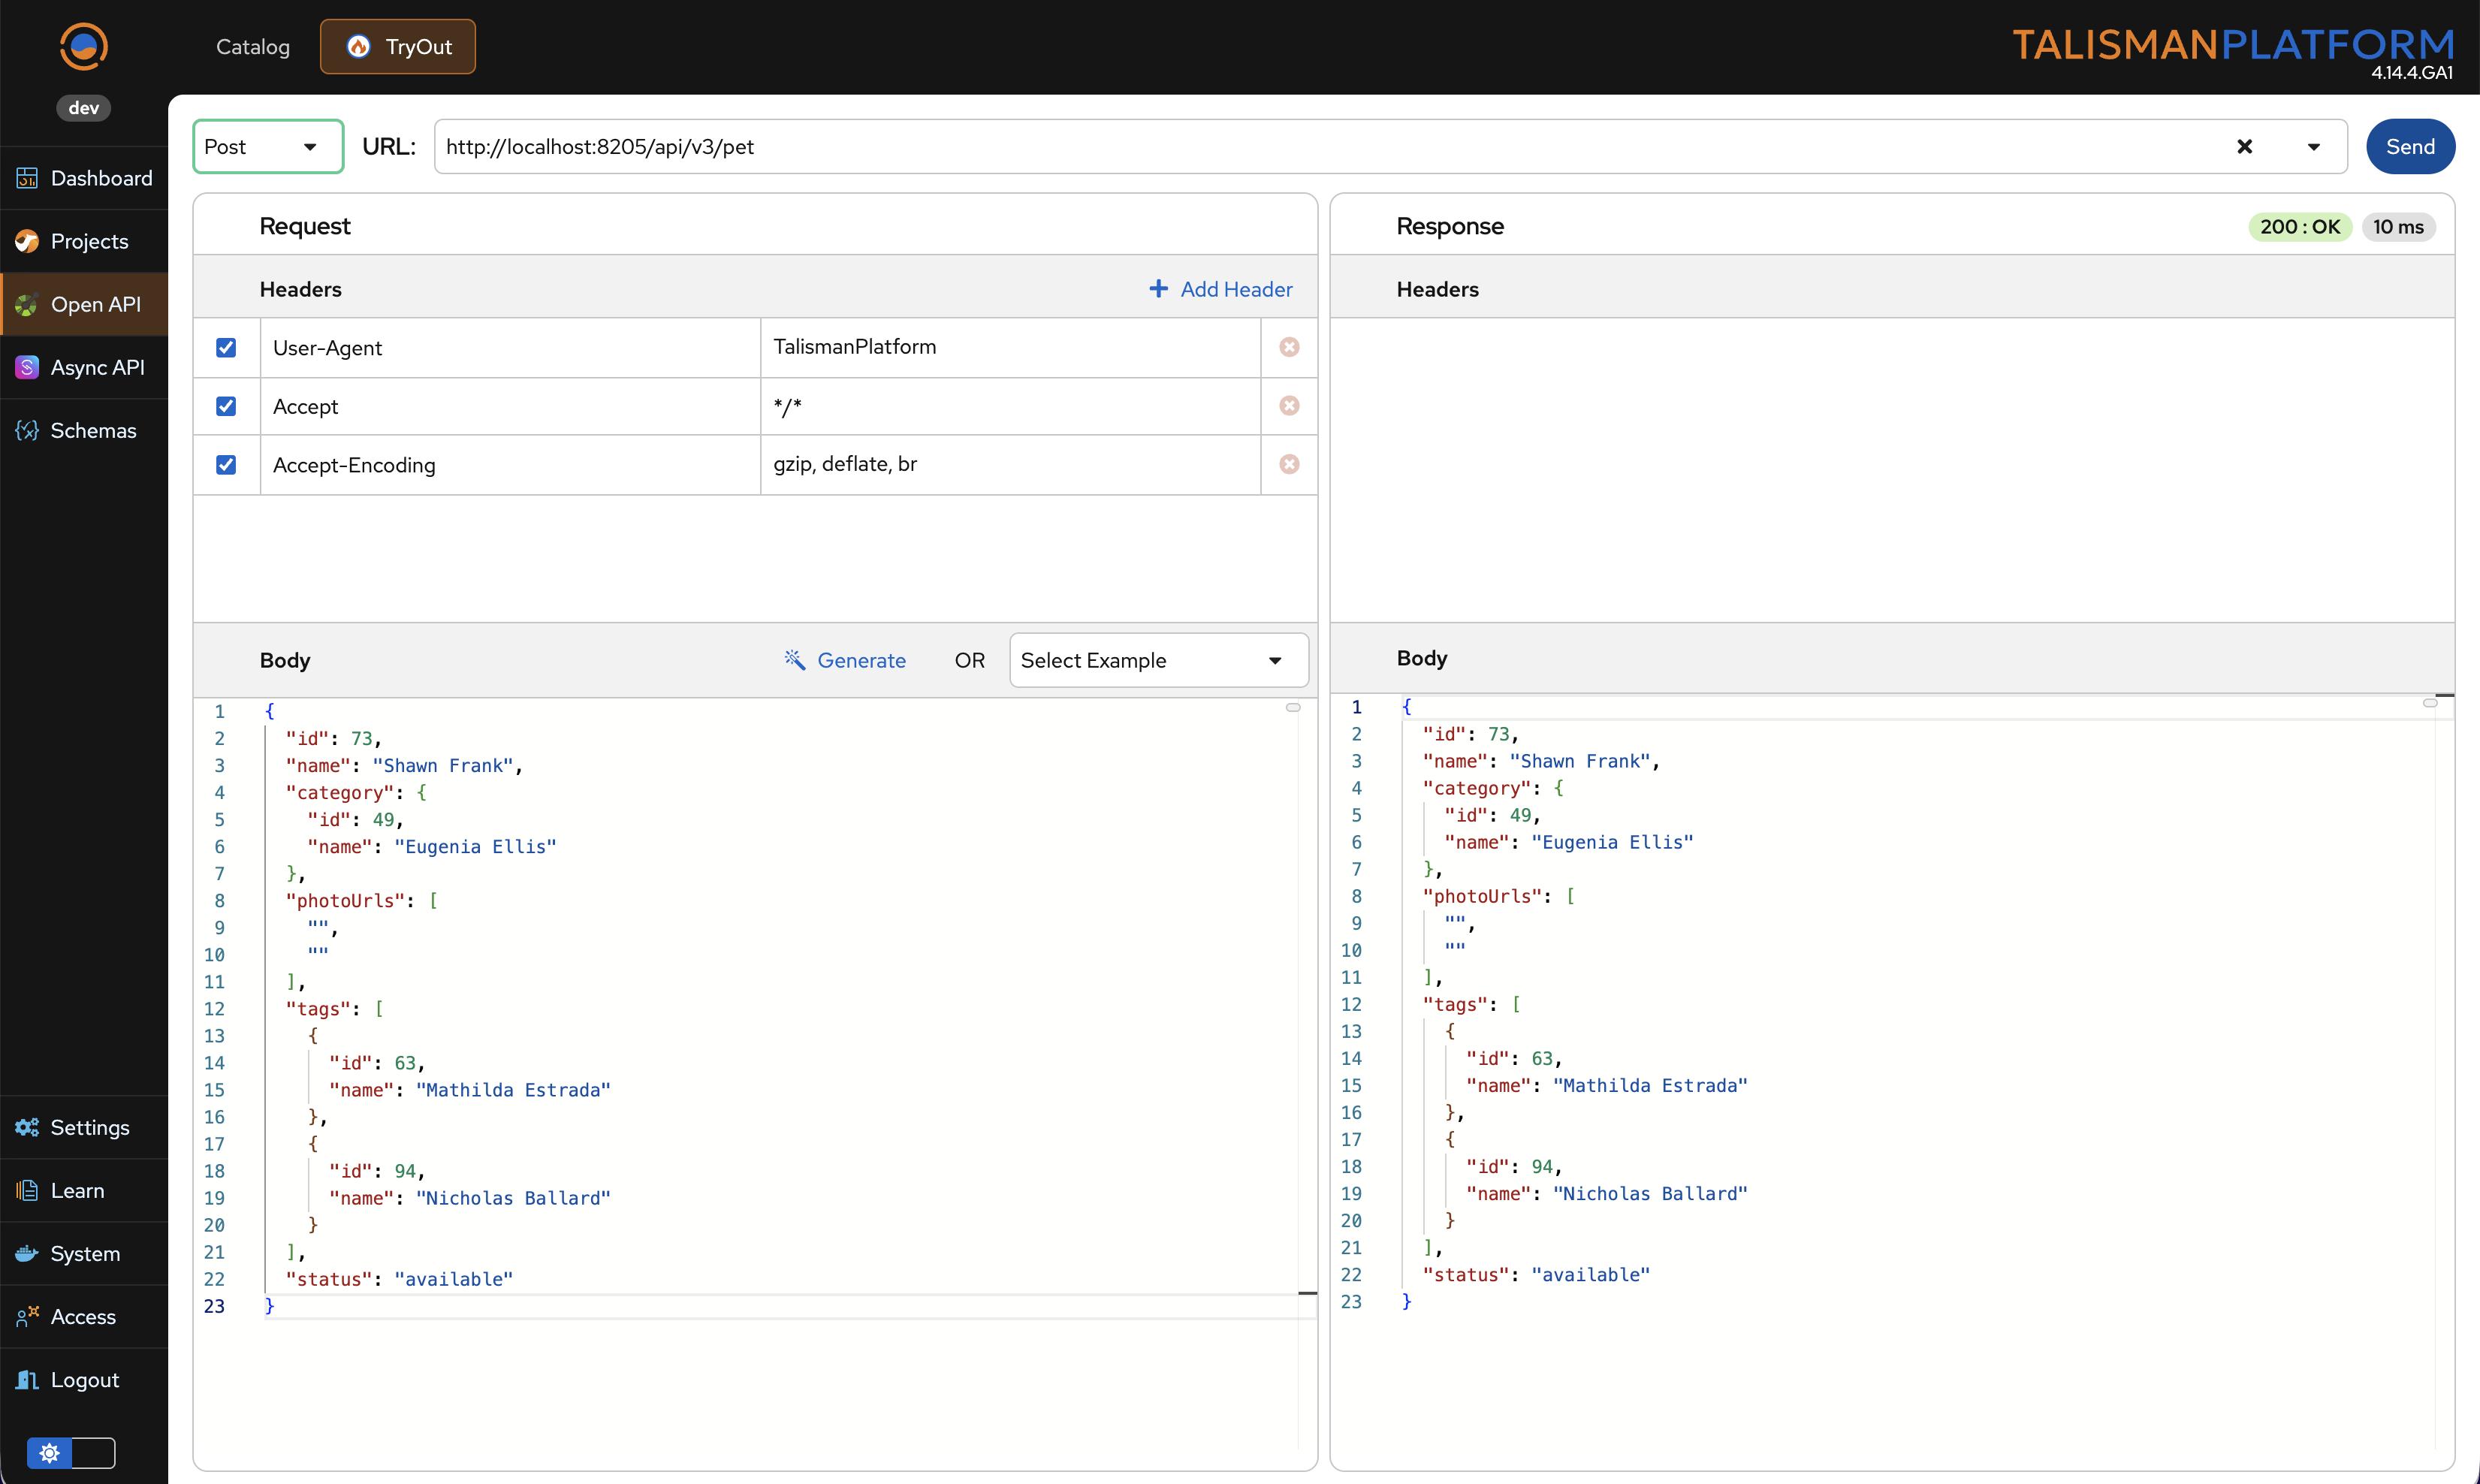Viewport: 2480px width, 1484px height.
Task: Toggle the light/dark theme switch
Action: 71,1452
